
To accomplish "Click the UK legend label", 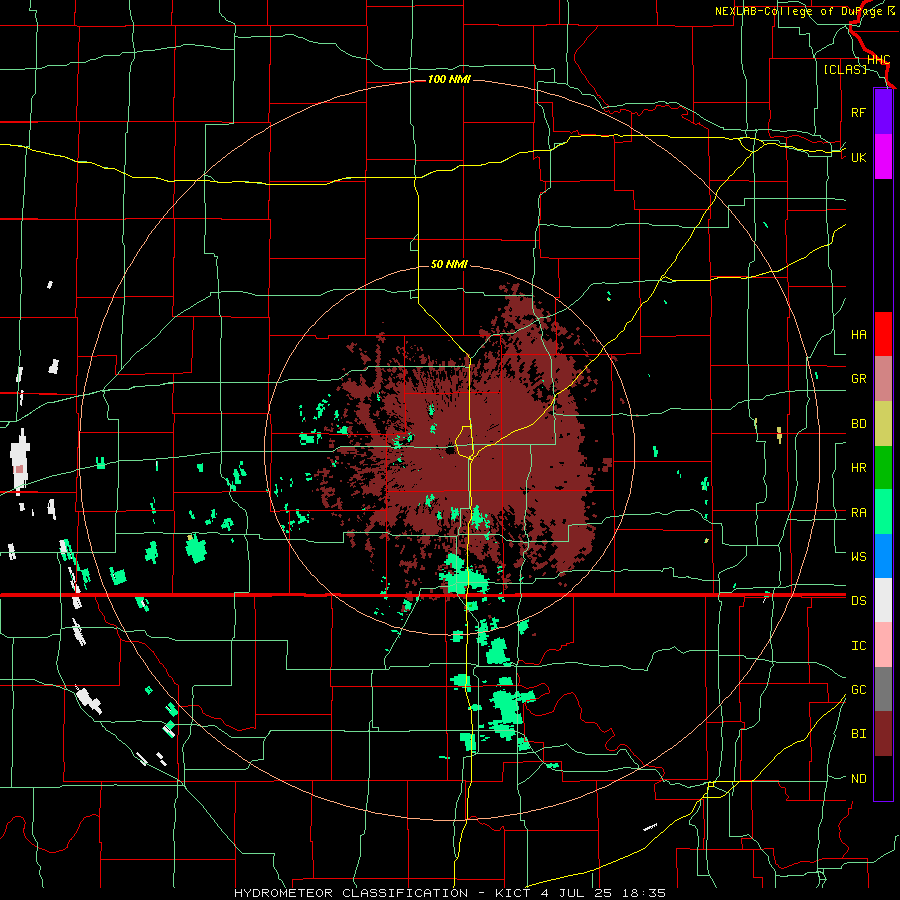I will pos(859,157).
